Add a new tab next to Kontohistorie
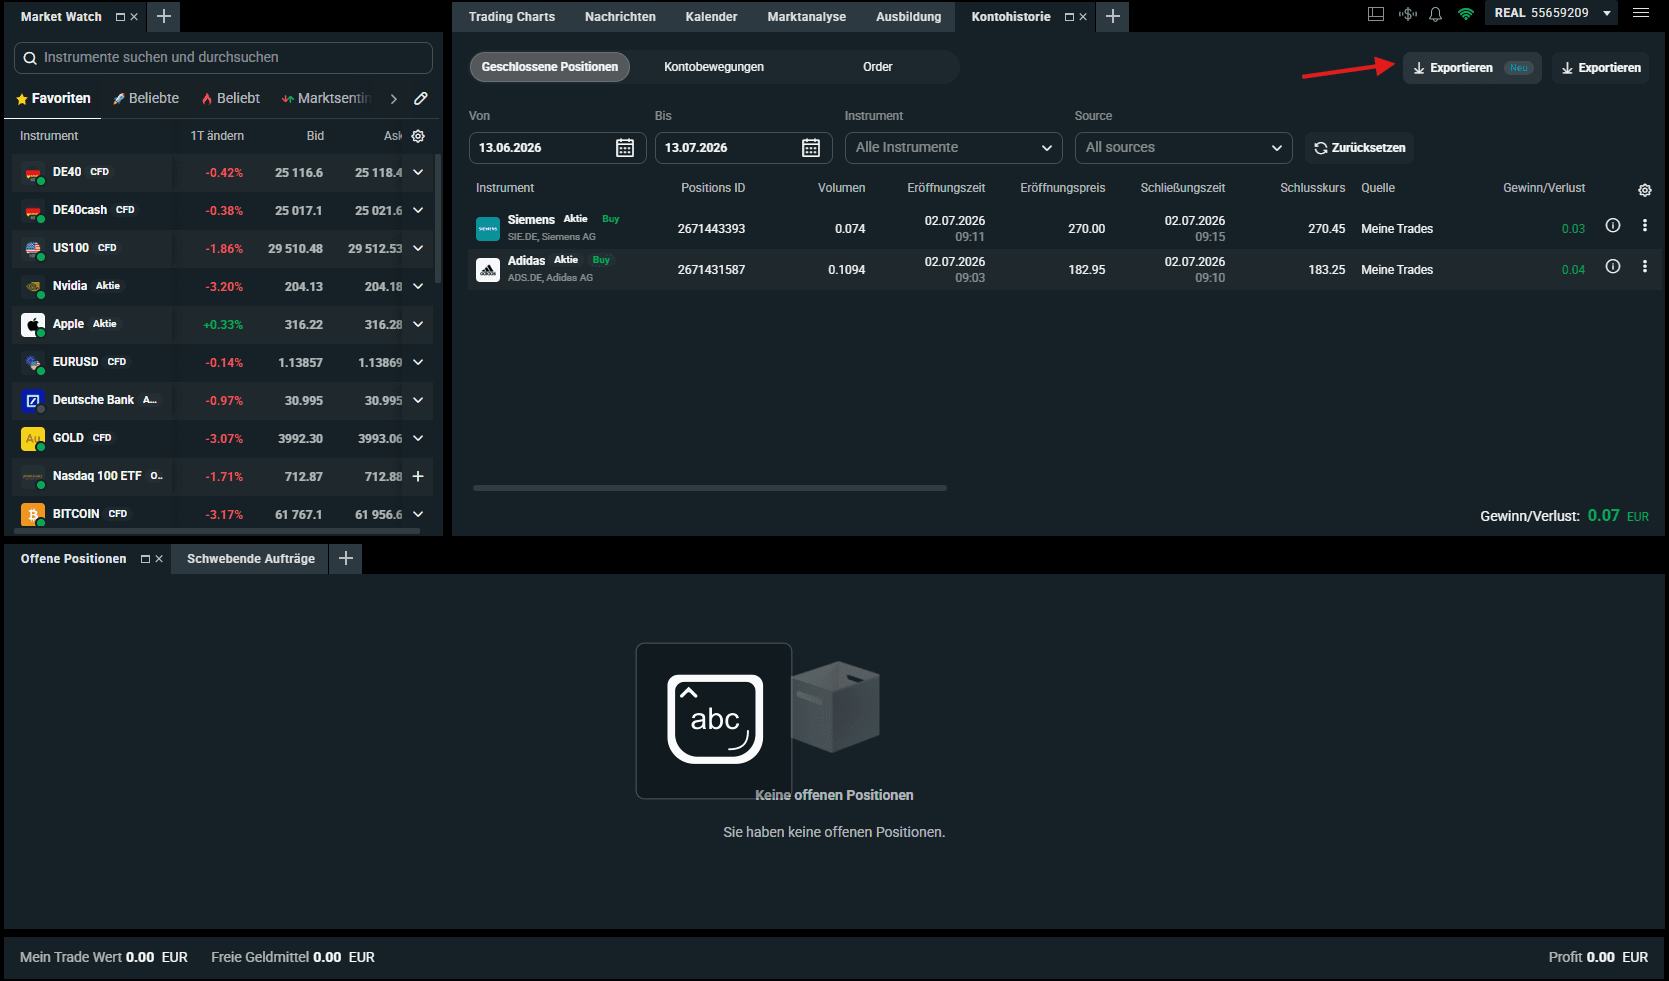Viewport: 1669px width, 981px height. tap(1112, 16)
